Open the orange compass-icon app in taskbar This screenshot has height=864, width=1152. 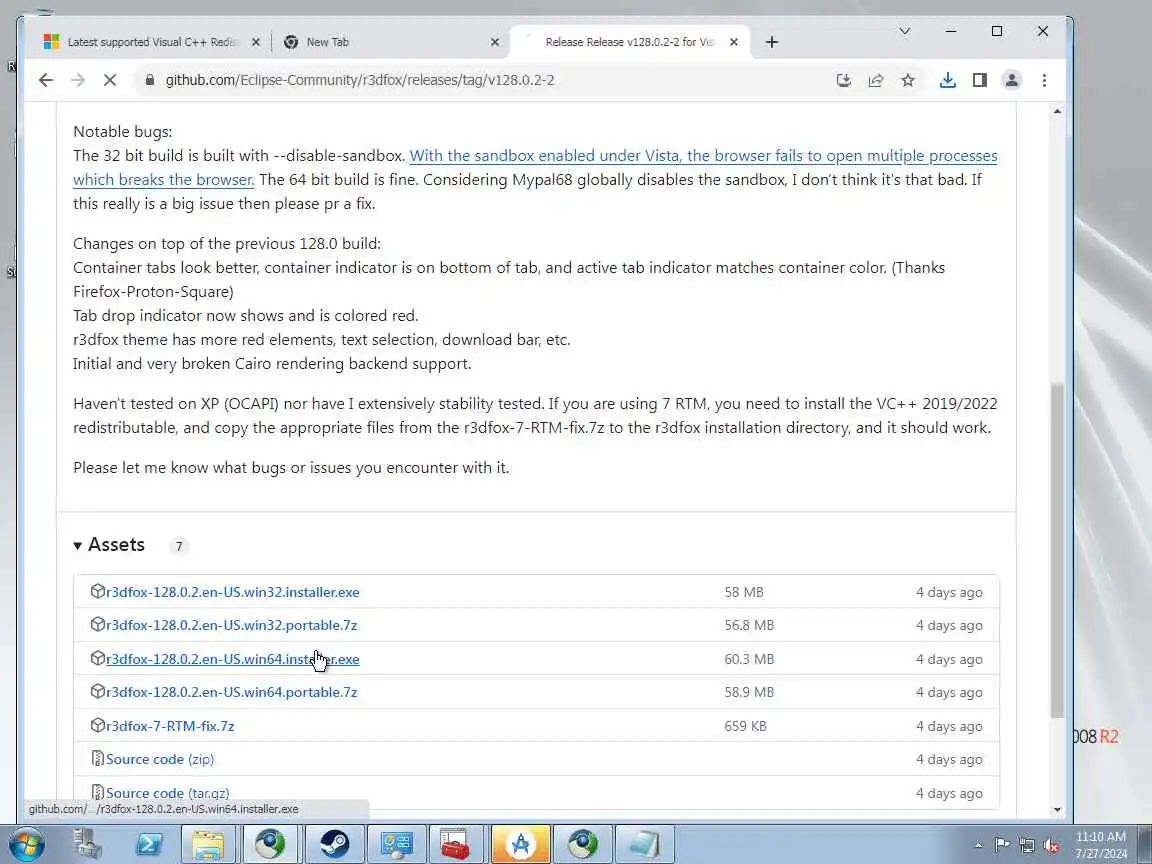pos(520,844)
